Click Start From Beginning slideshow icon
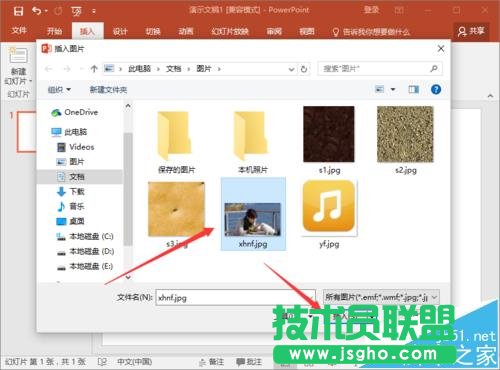This screenshot has height=370, width=500. [76, 12]
